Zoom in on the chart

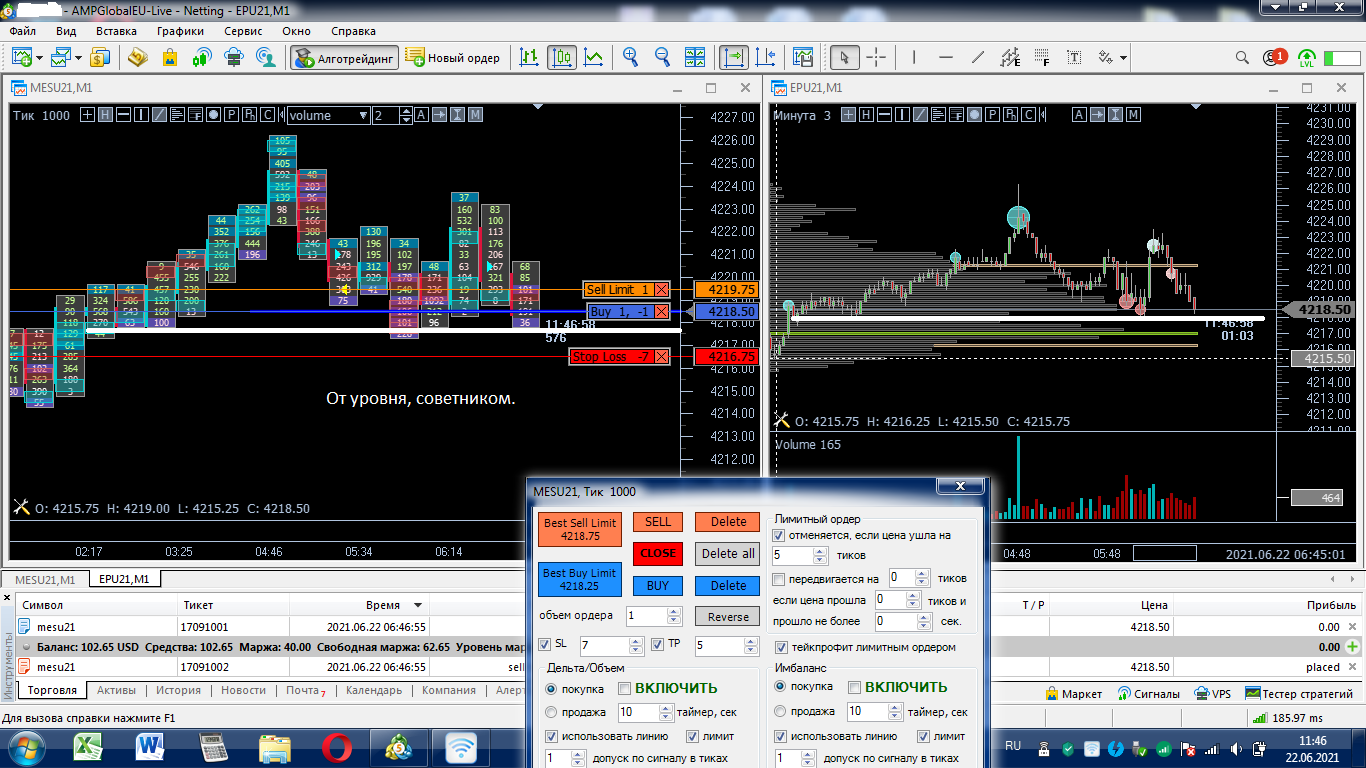pos(631,57)
